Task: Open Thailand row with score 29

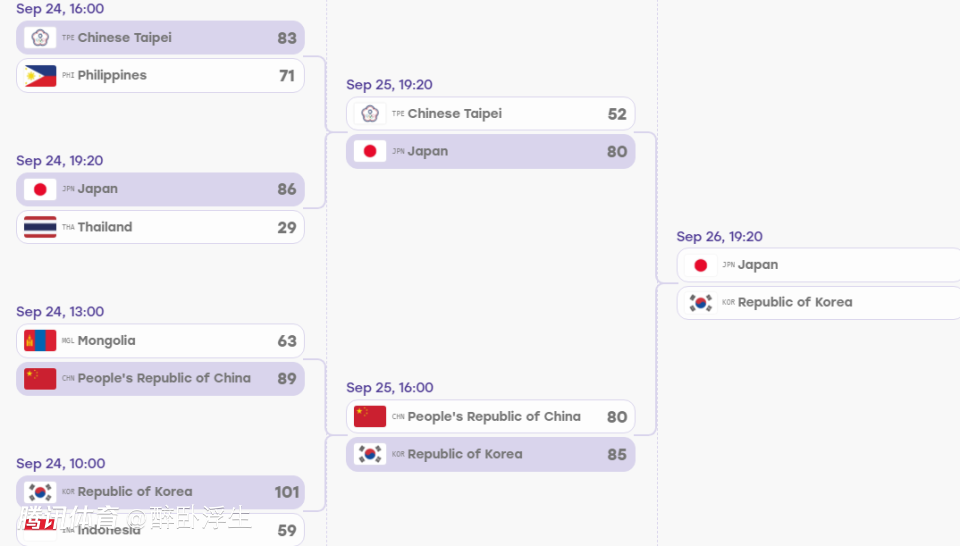Action: click(x=160, y=227)
